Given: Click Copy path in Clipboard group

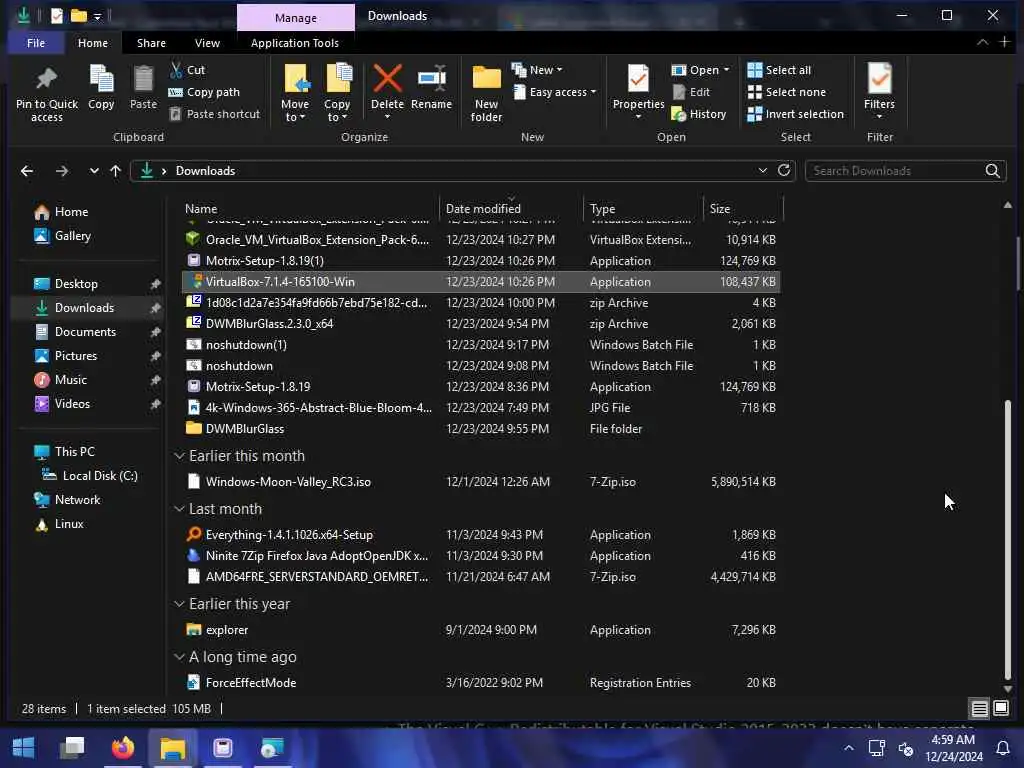Looking at the screenshot, I should click(x=204, y=92).
